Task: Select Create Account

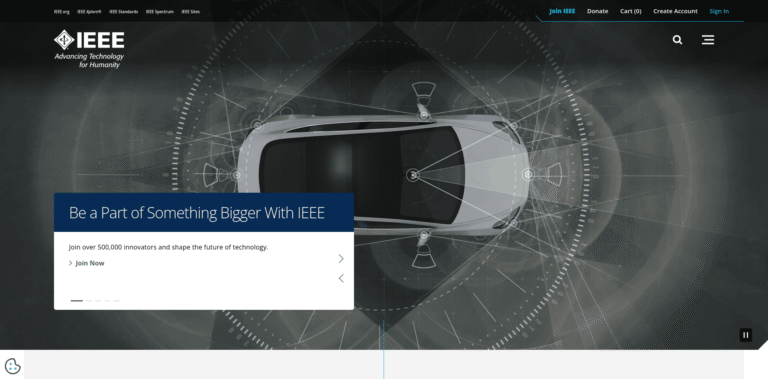Action: pos(675,11)
